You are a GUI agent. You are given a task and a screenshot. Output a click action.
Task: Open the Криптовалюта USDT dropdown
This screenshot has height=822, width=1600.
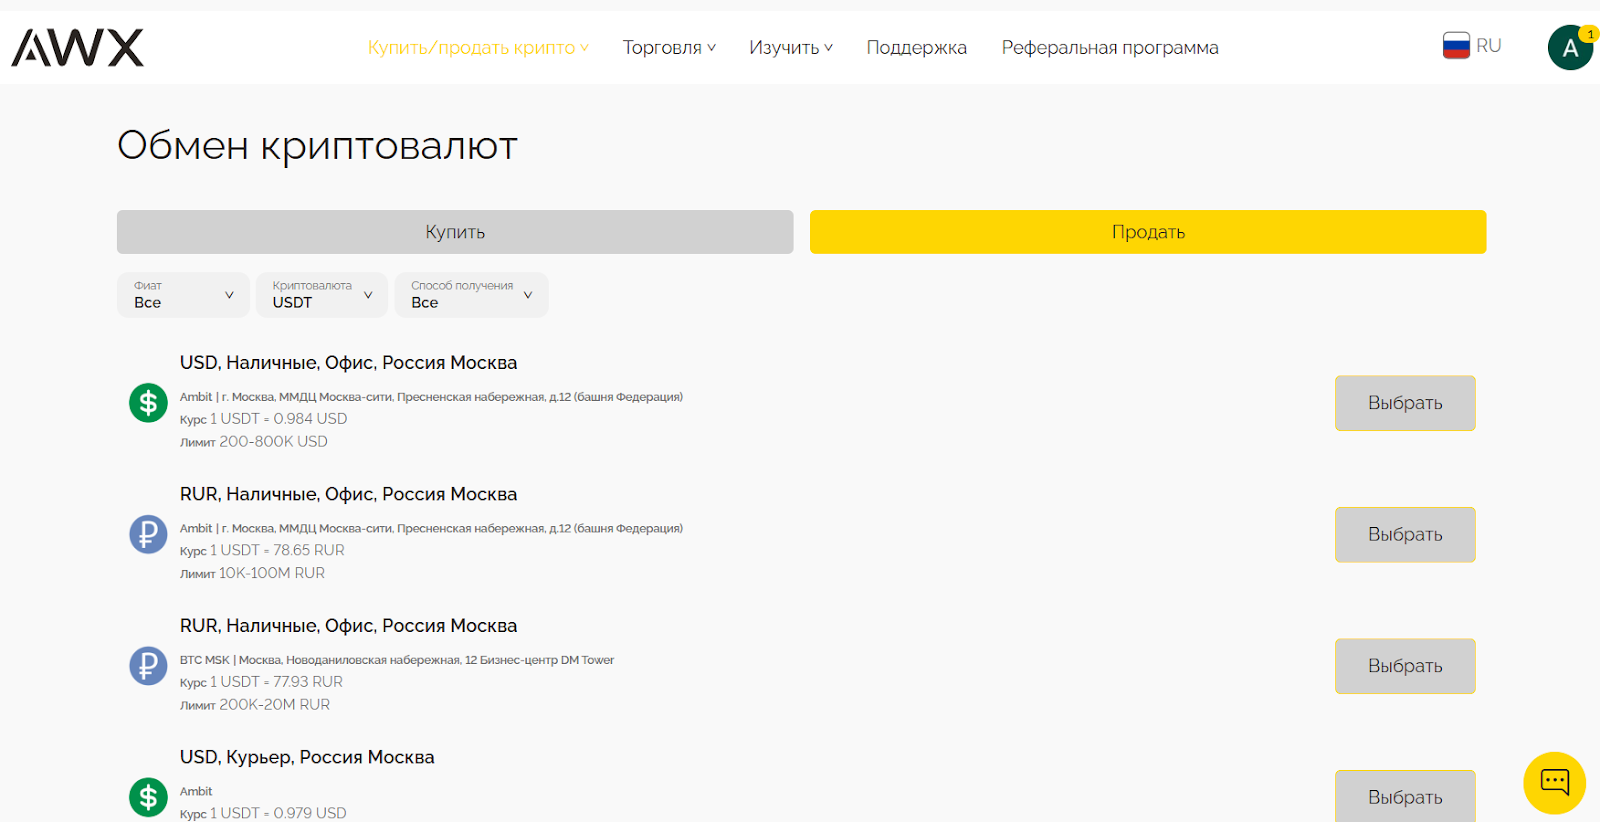point(322,295)
